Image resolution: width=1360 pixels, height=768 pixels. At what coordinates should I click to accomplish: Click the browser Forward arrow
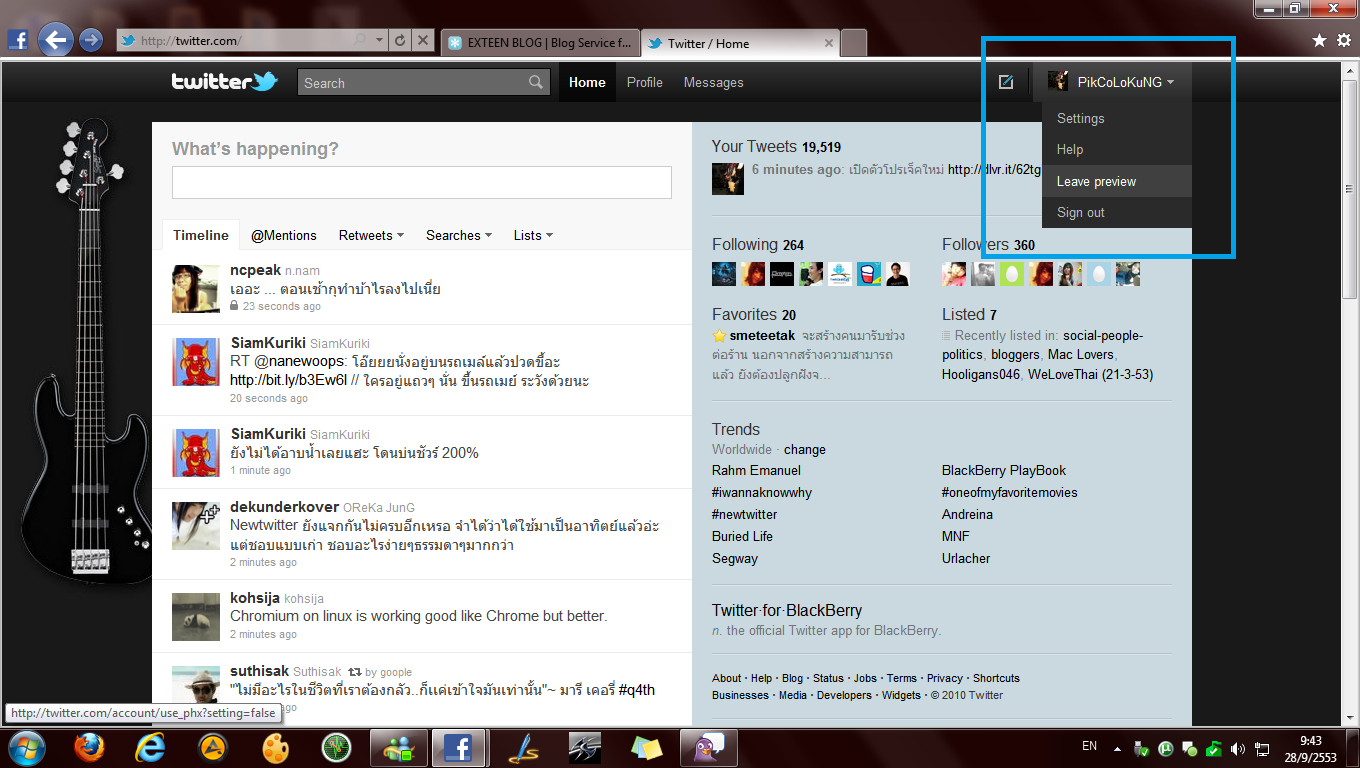click(91, 40)
